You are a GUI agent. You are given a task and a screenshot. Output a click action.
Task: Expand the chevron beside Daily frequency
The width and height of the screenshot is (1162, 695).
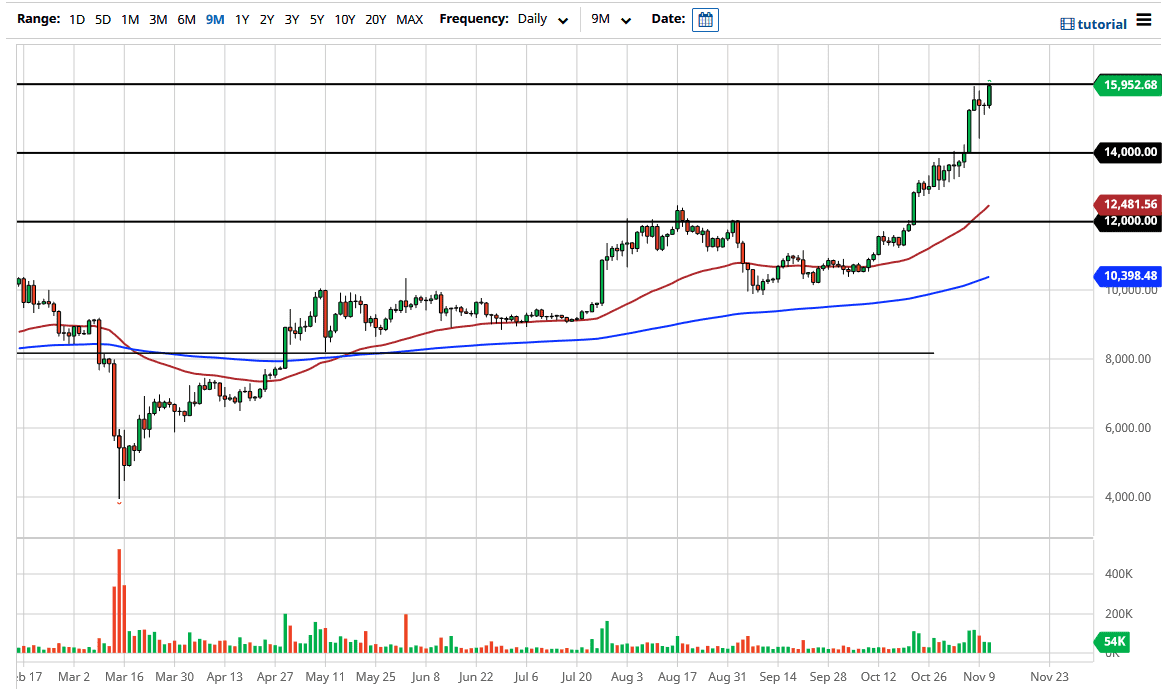coord(562,20)
